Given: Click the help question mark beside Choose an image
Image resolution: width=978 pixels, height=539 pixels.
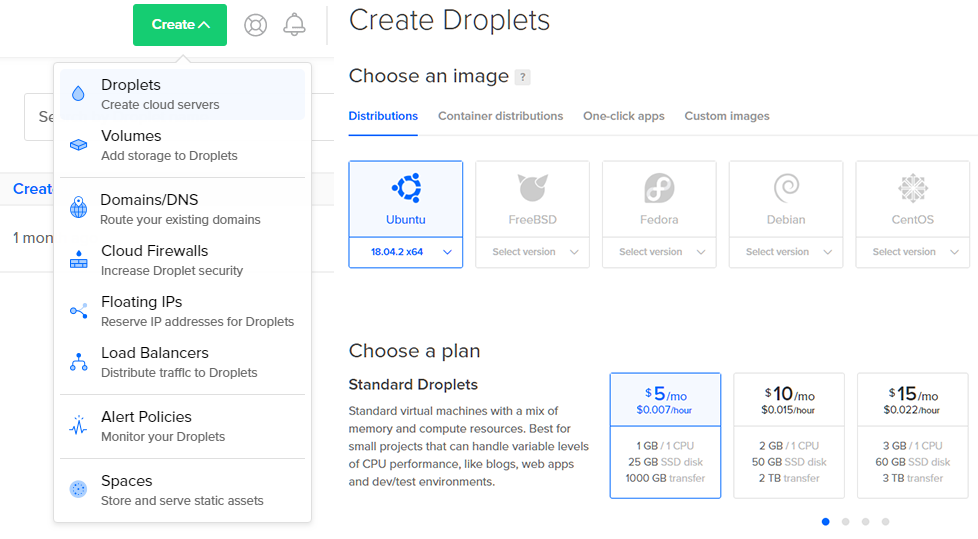Looking at the screenshot, I should [x=523, y=77].
